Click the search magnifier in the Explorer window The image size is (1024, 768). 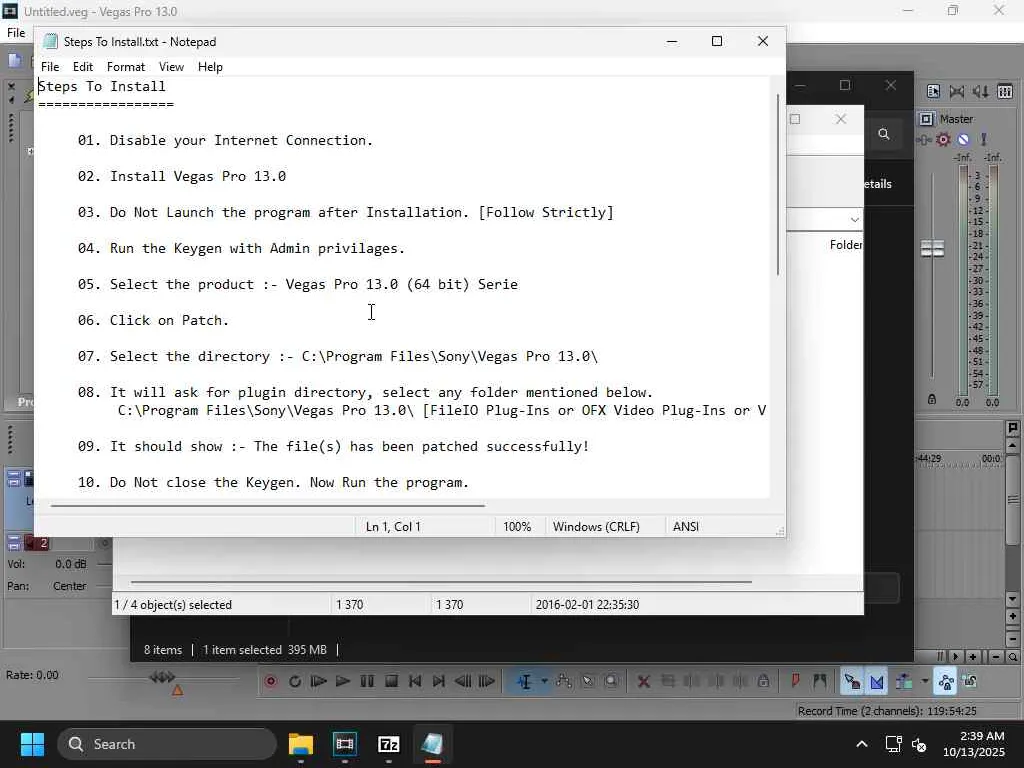pos(884,134)
